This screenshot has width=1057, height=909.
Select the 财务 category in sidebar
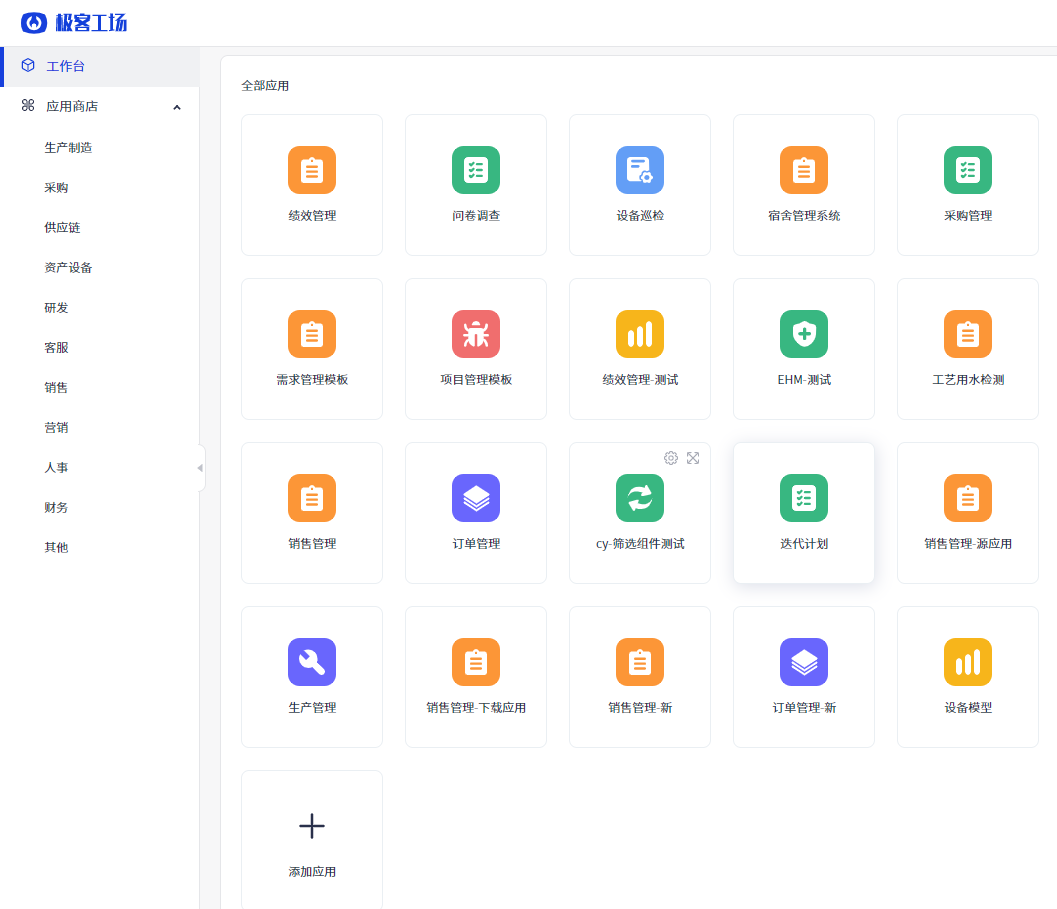pos(56,507)
